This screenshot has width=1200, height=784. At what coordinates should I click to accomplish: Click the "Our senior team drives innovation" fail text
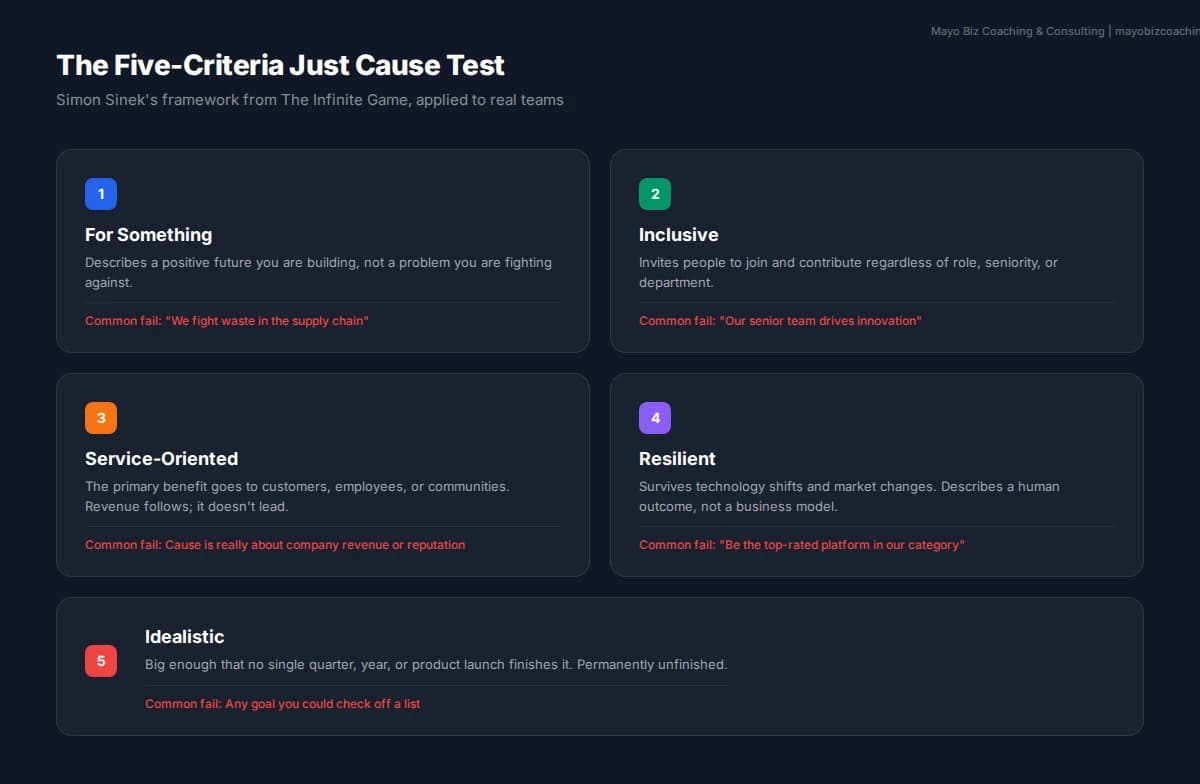[x=780, y=321]
